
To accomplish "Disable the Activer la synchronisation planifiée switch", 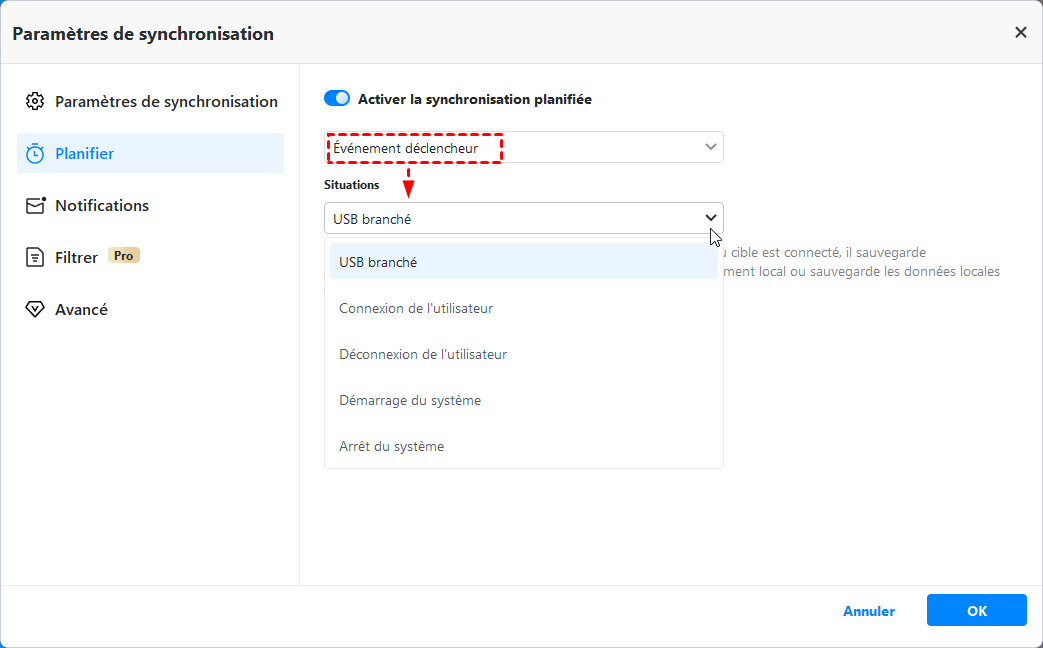I will coord(337,99).
